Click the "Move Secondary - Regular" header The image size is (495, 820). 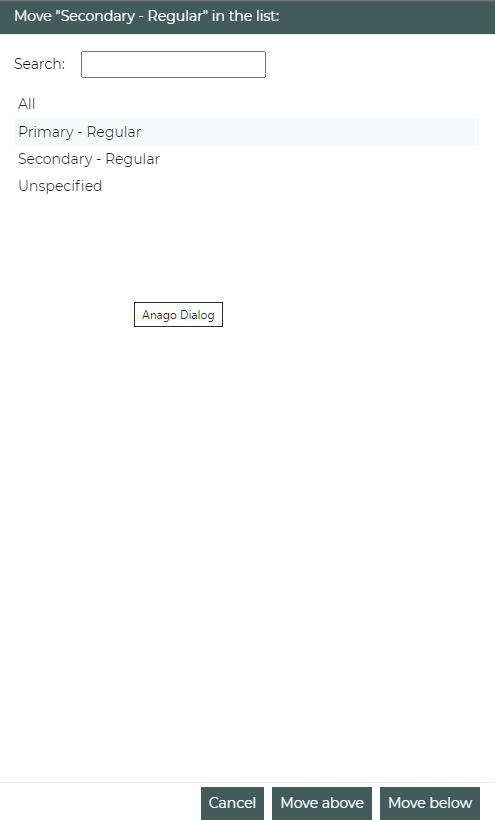coord(146,16)
